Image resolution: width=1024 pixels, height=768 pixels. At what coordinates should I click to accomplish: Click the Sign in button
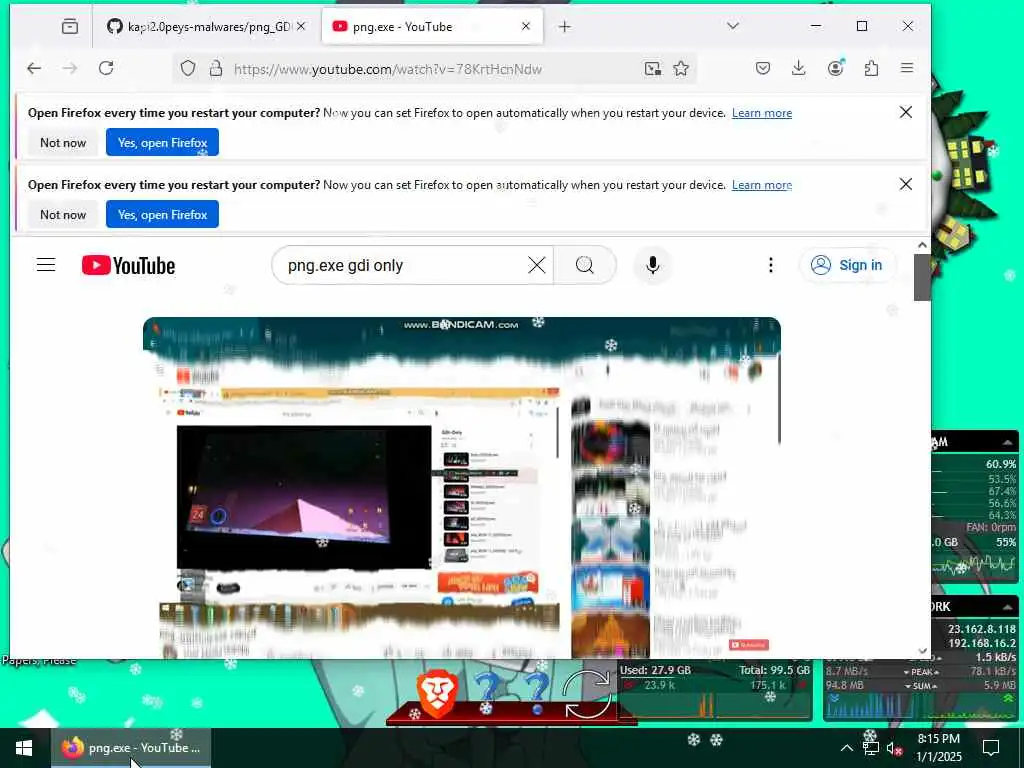[847, 265]
